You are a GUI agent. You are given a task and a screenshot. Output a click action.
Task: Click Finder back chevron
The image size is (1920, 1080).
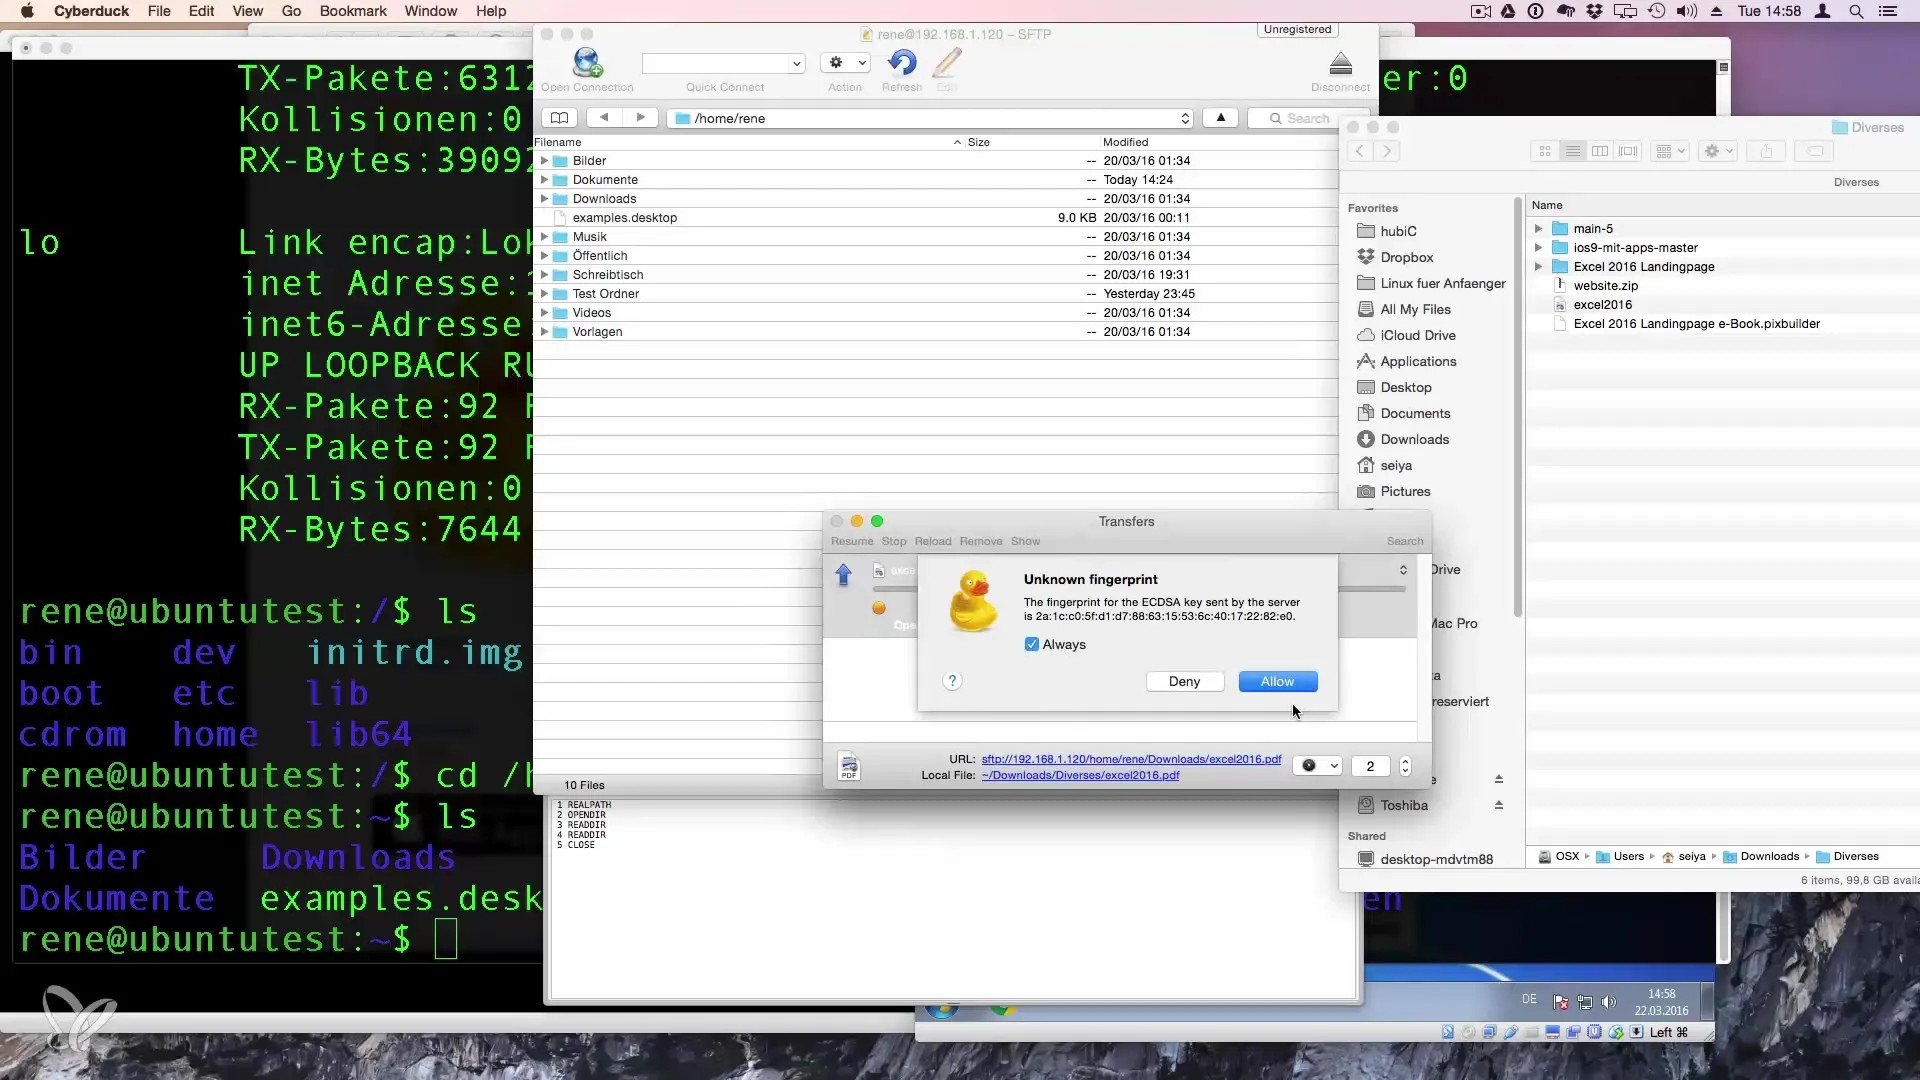pos(1359,151)
